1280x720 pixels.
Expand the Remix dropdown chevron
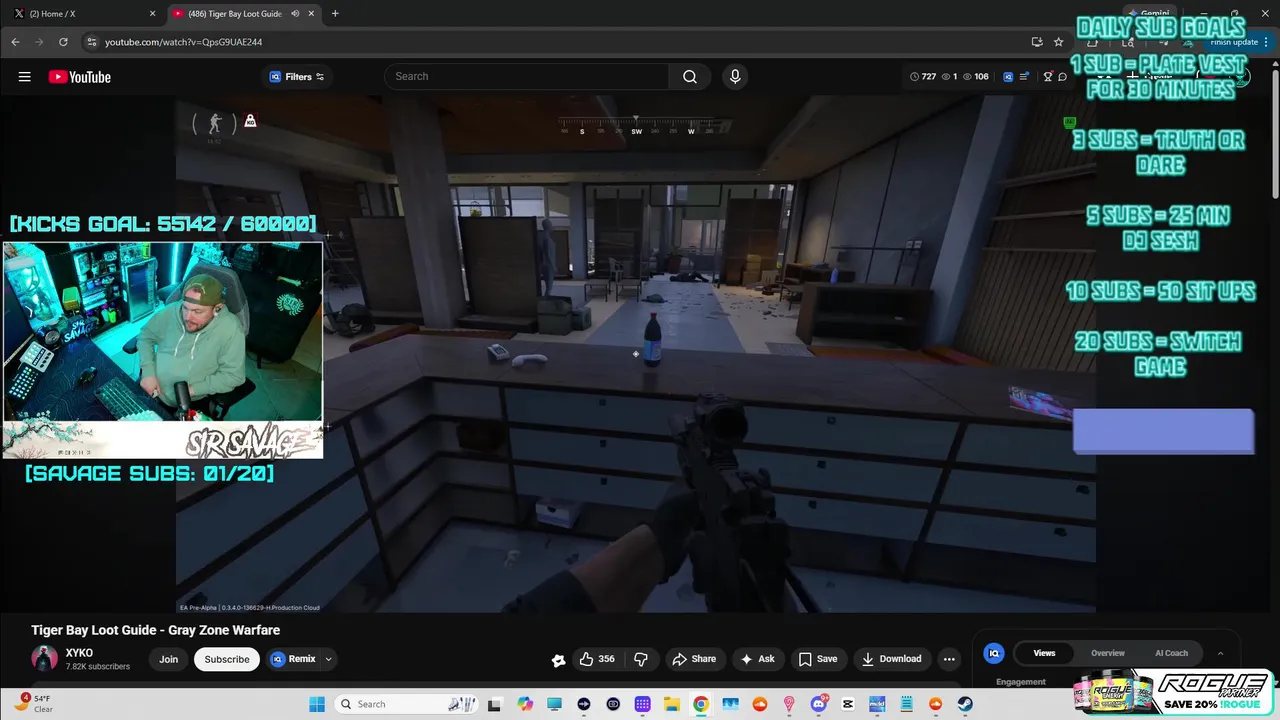328,659
